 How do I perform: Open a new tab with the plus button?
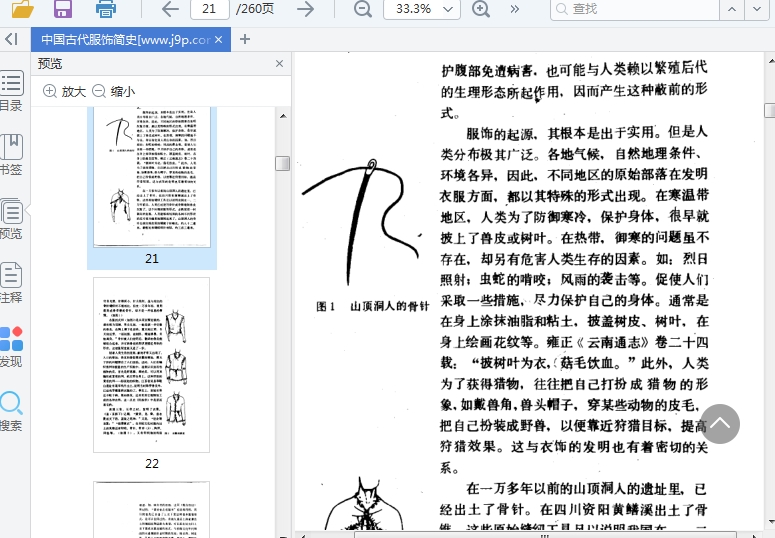click(245, 39)
